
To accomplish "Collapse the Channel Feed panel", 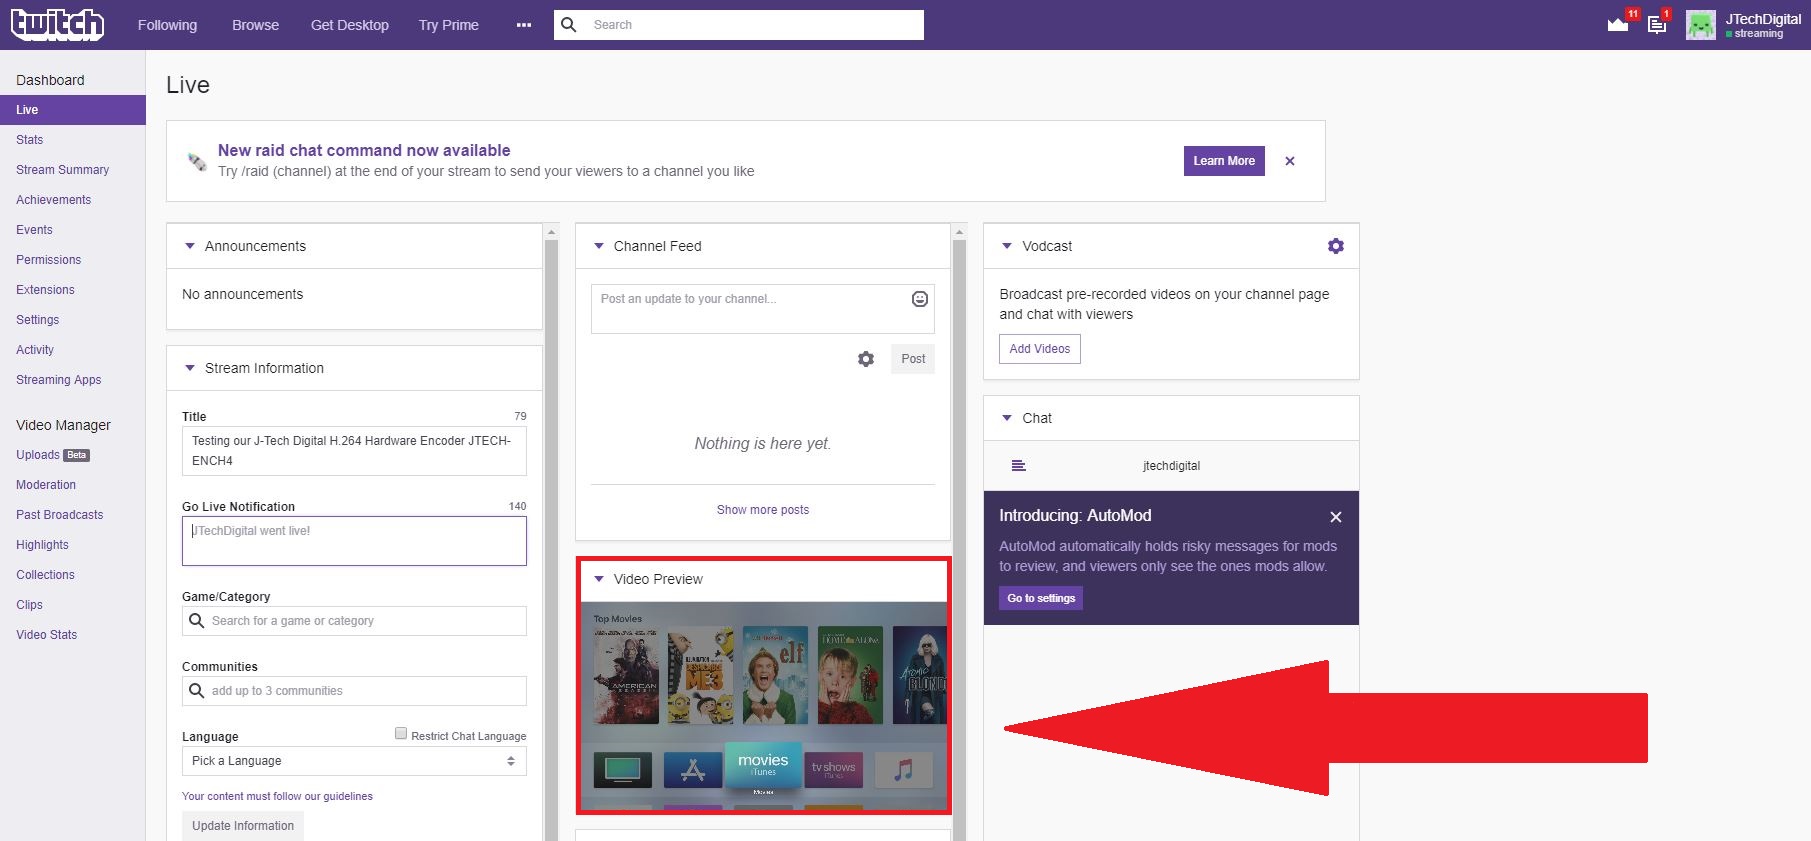I will [599, 246].
